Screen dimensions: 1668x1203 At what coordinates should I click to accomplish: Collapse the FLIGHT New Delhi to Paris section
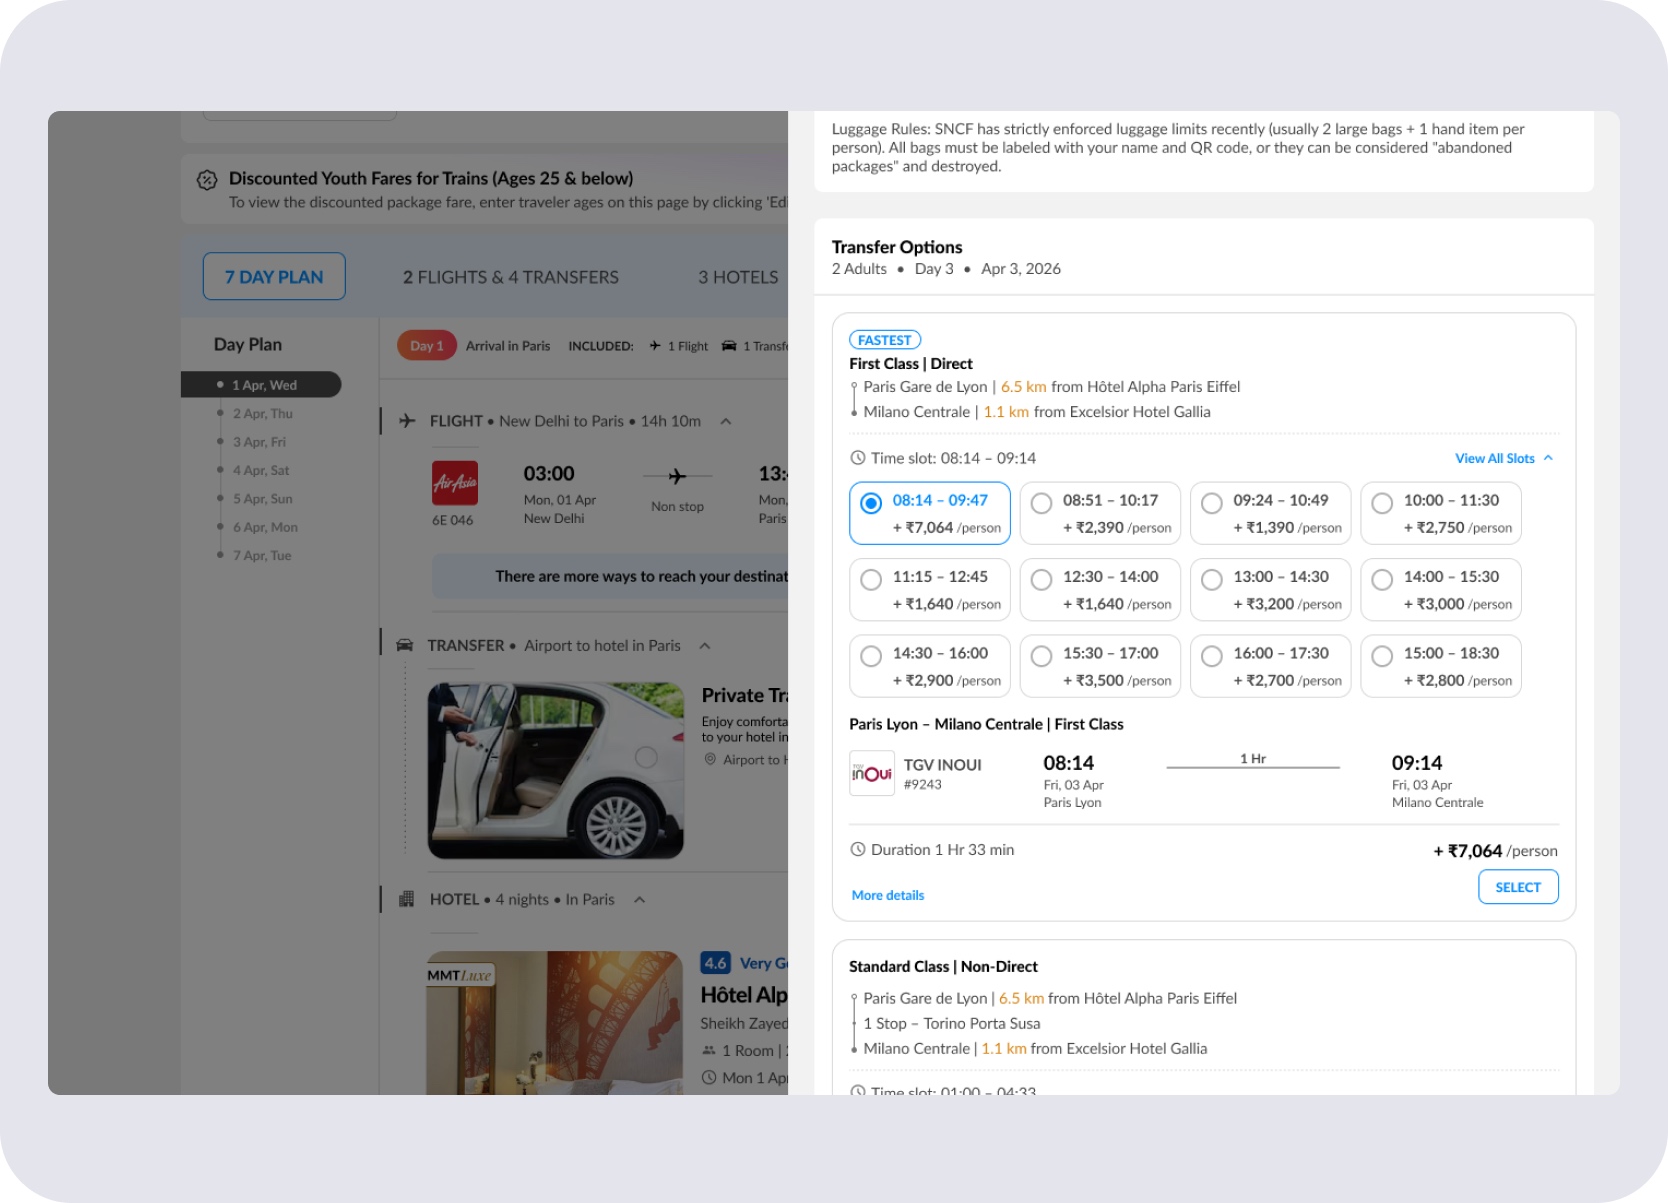click(x=726, y=421)
